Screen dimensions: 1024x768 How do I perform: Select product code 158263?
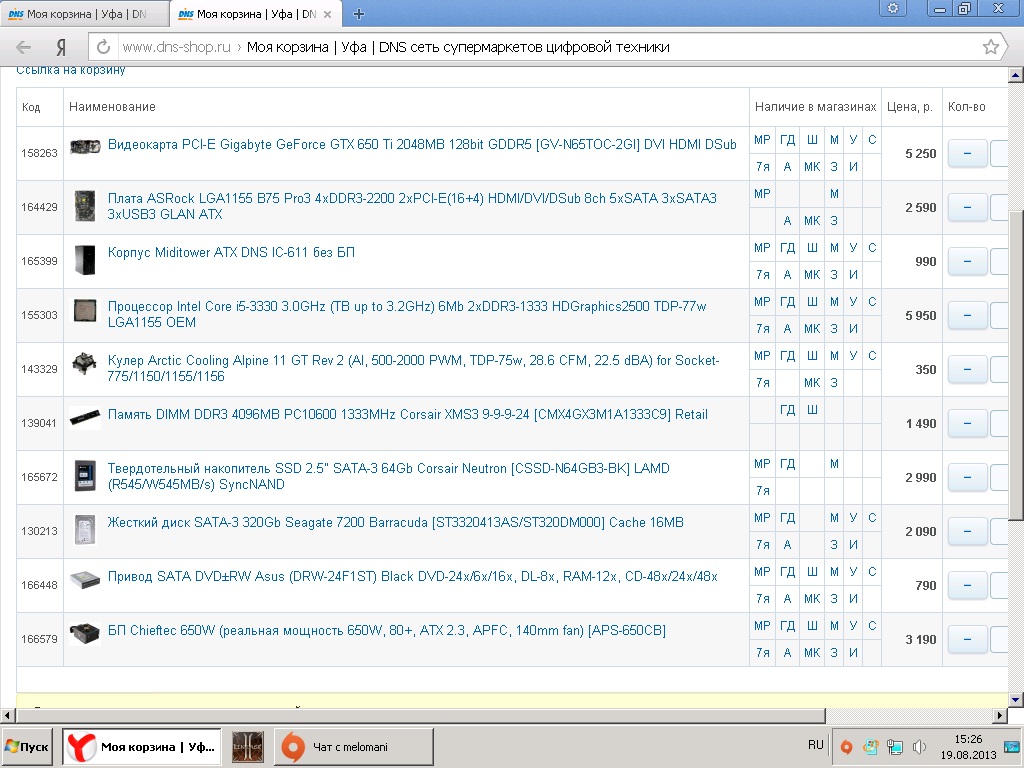[39, 153]
